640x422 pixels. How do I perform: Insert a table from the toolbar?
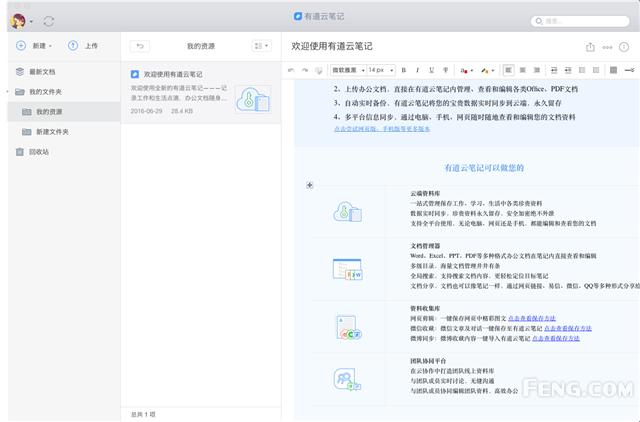coord(613,70)
